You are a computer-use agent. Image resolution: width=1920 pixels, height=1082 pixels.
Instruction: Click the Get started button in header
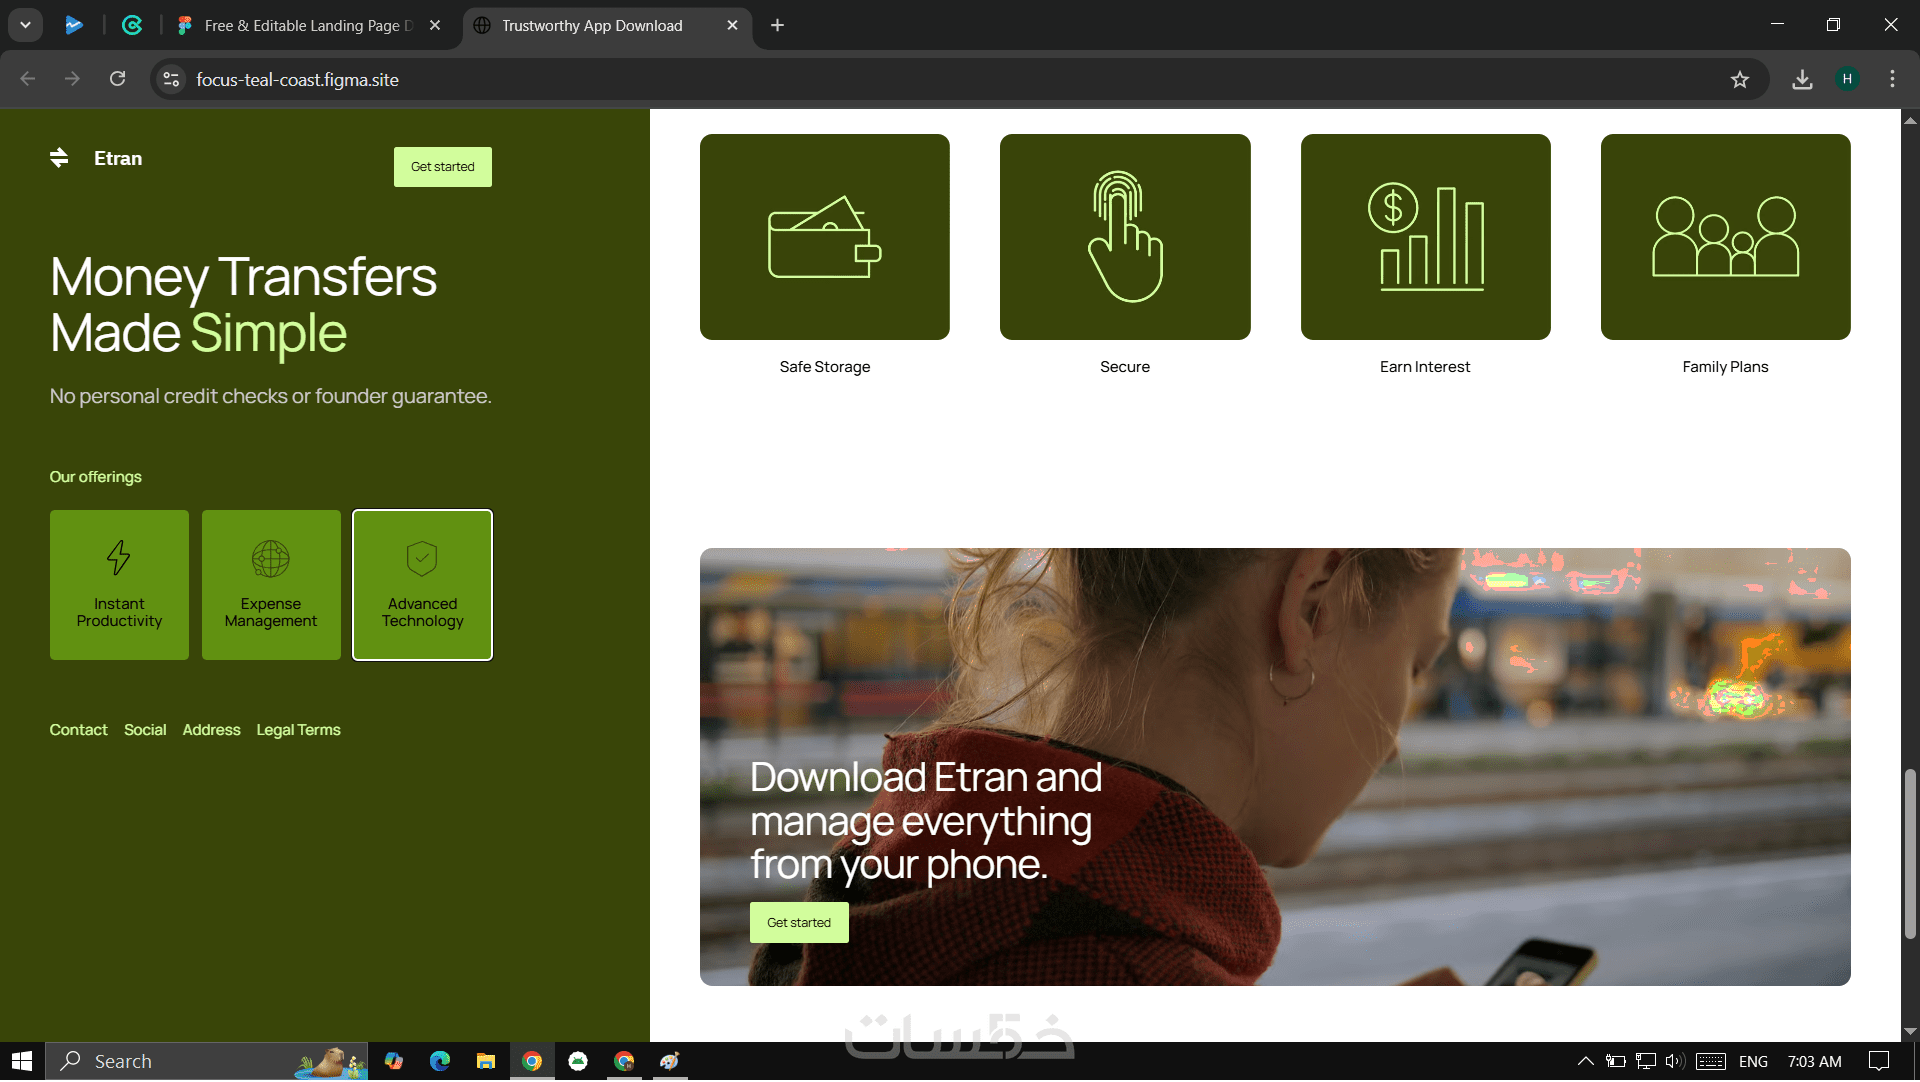click(442, 167)
